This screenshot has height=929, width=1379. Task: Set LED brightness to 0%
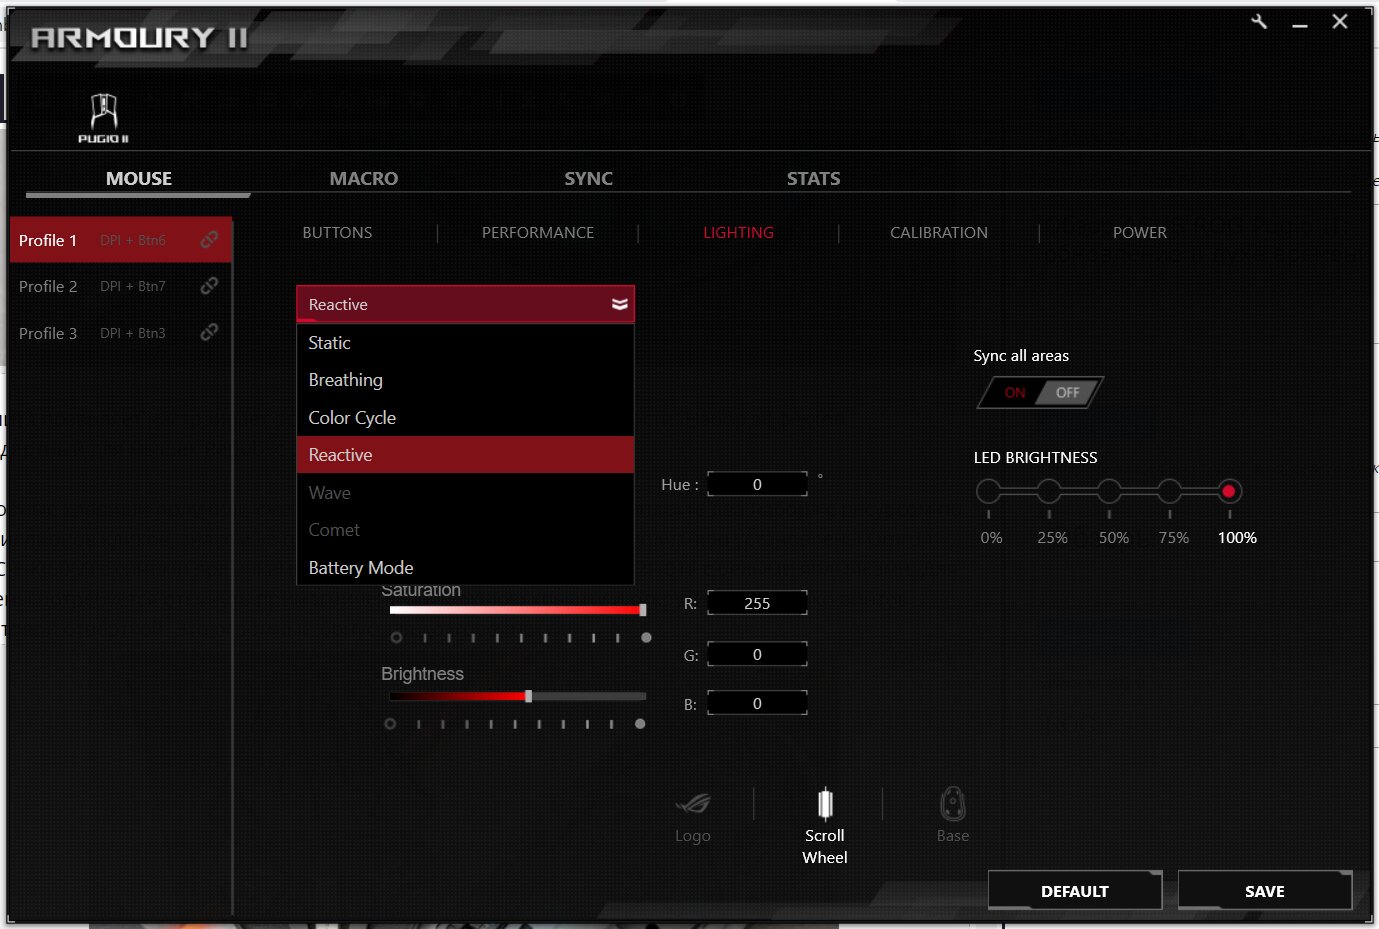[x=988, y=491]
